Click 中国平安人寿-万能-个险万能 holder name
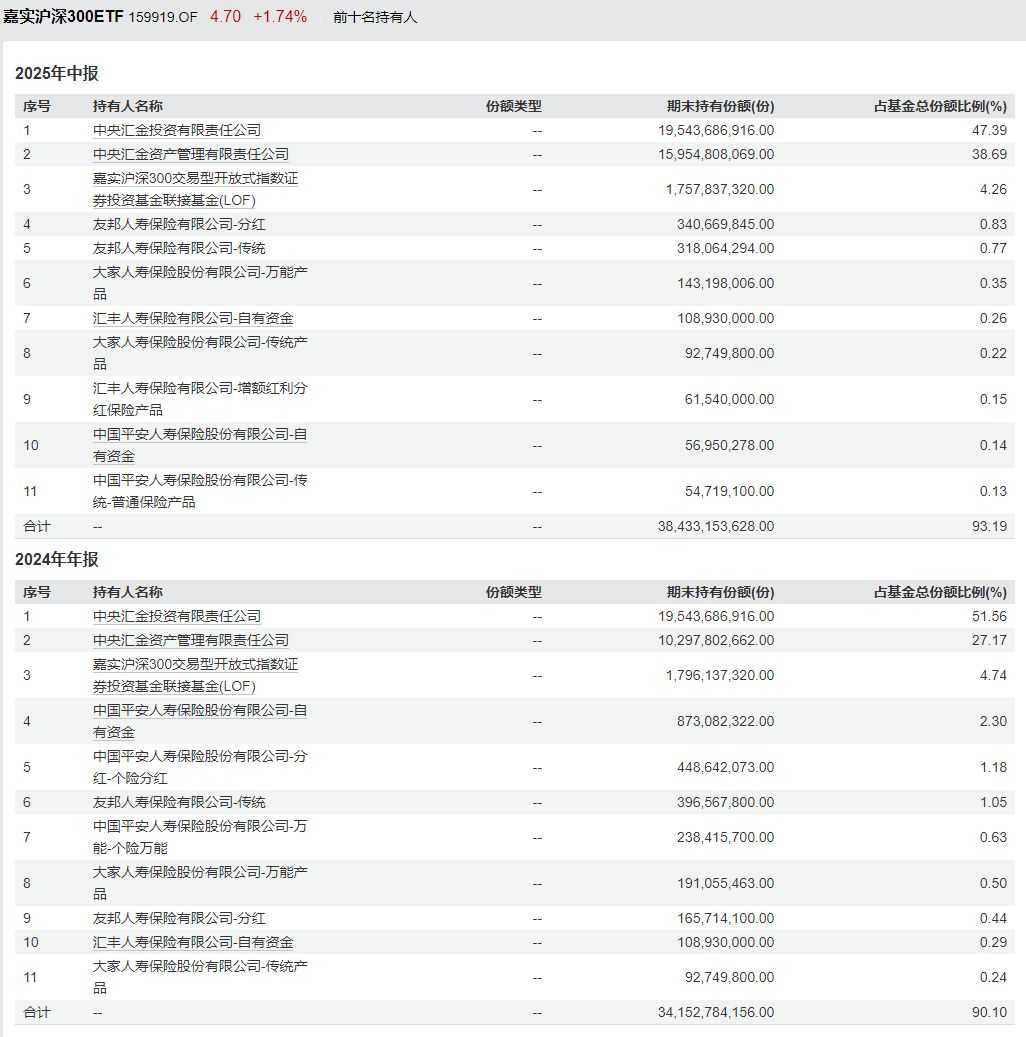Screen dimensions: 1026x1037 200,837
